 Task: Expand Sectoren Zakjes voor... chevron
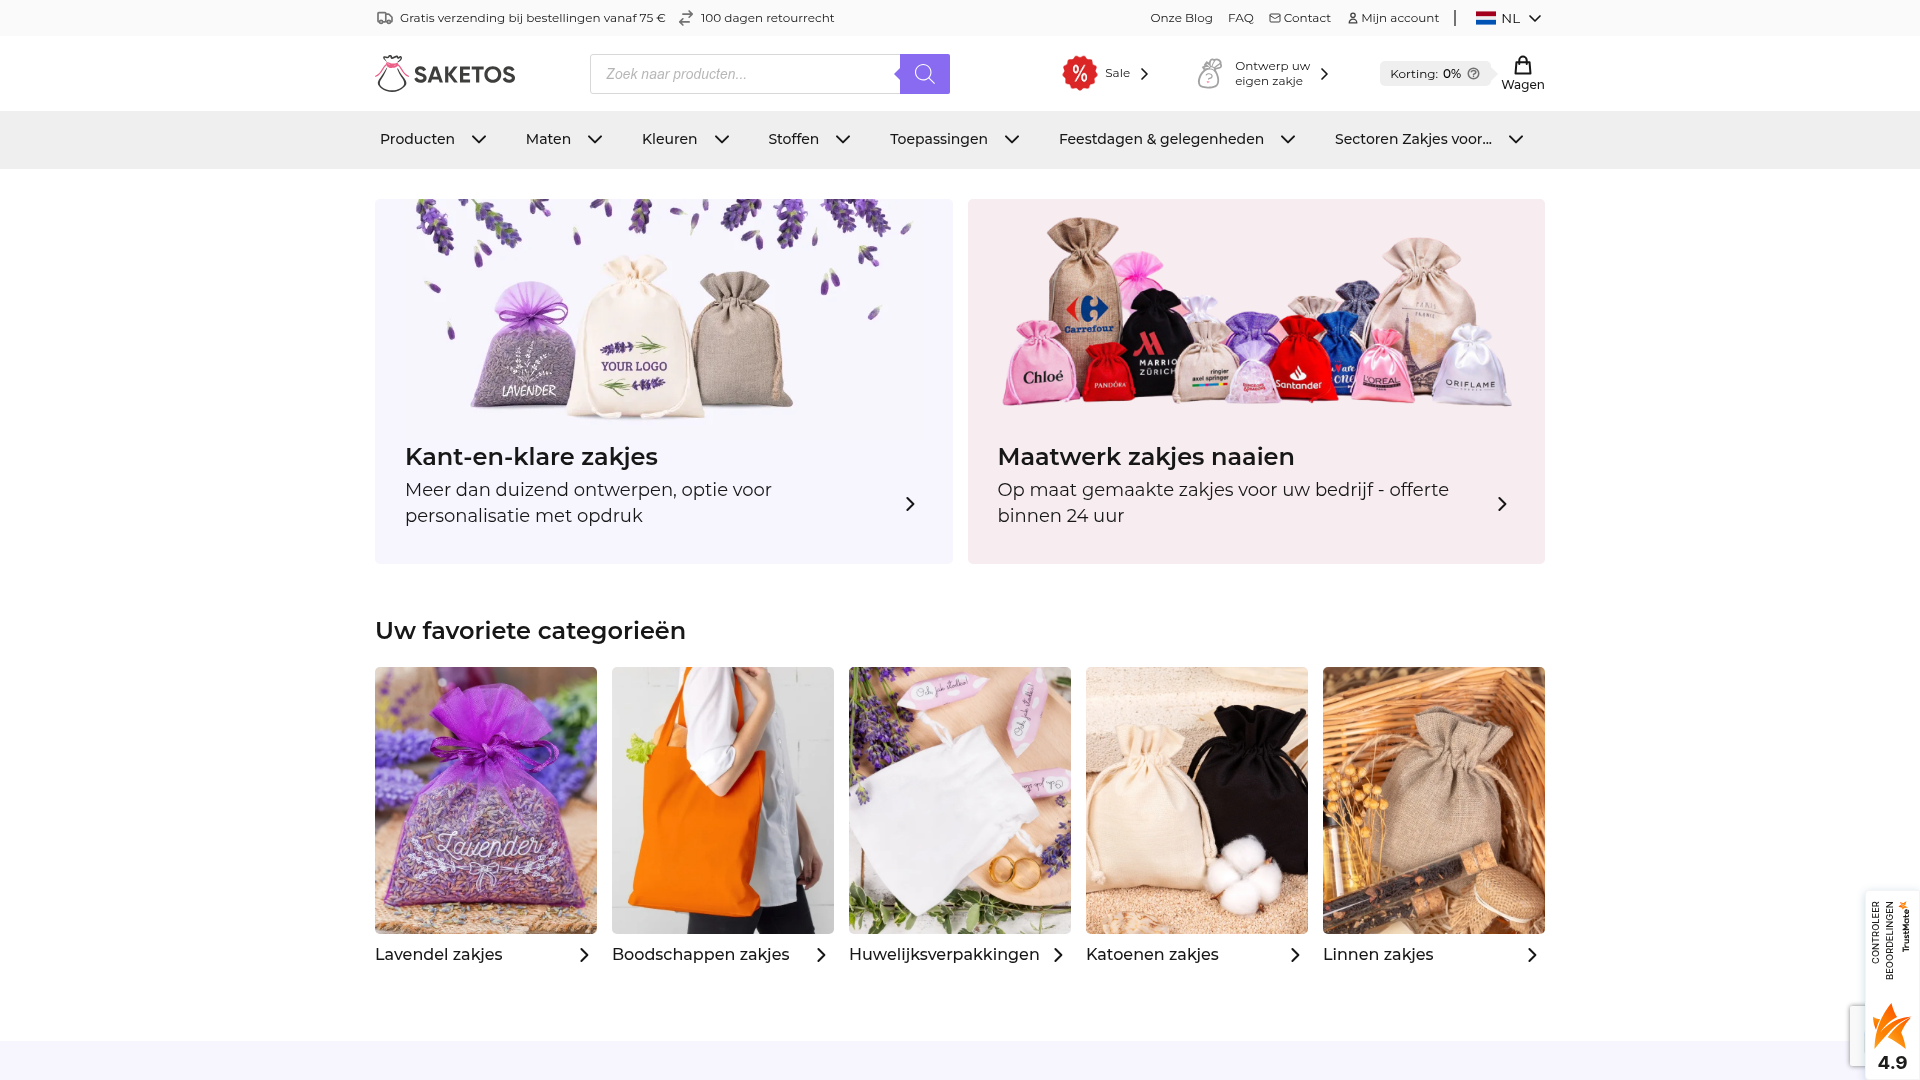1516,139
